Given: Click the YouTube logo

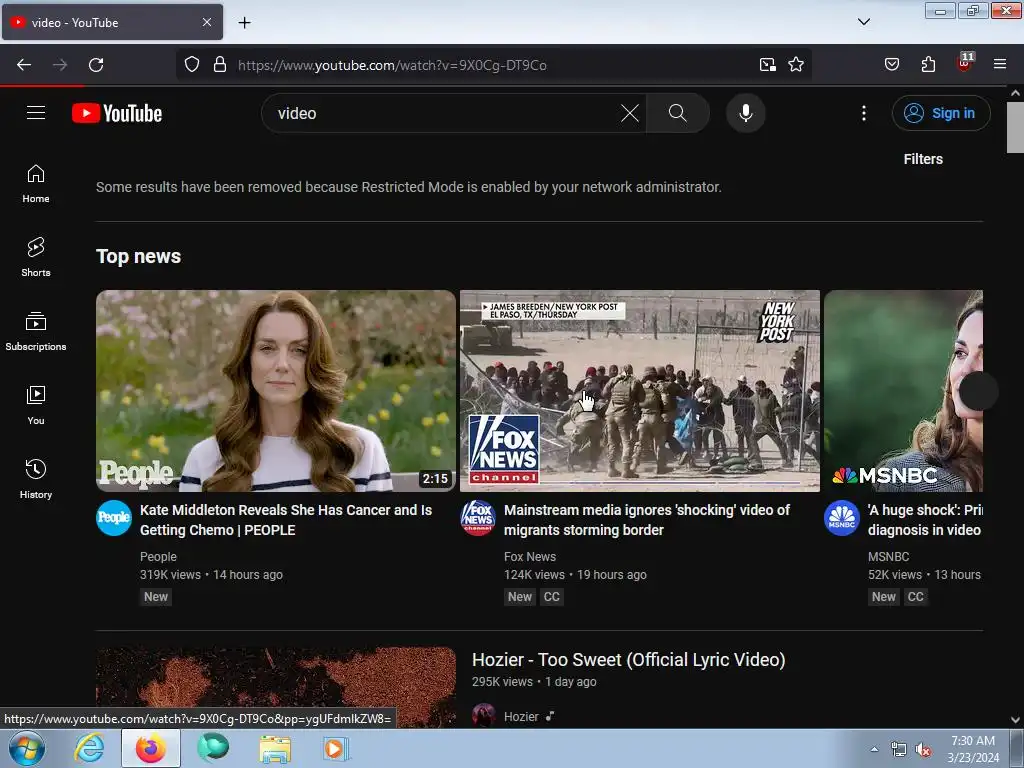Looking at the screenshot, I should [117, 113].
